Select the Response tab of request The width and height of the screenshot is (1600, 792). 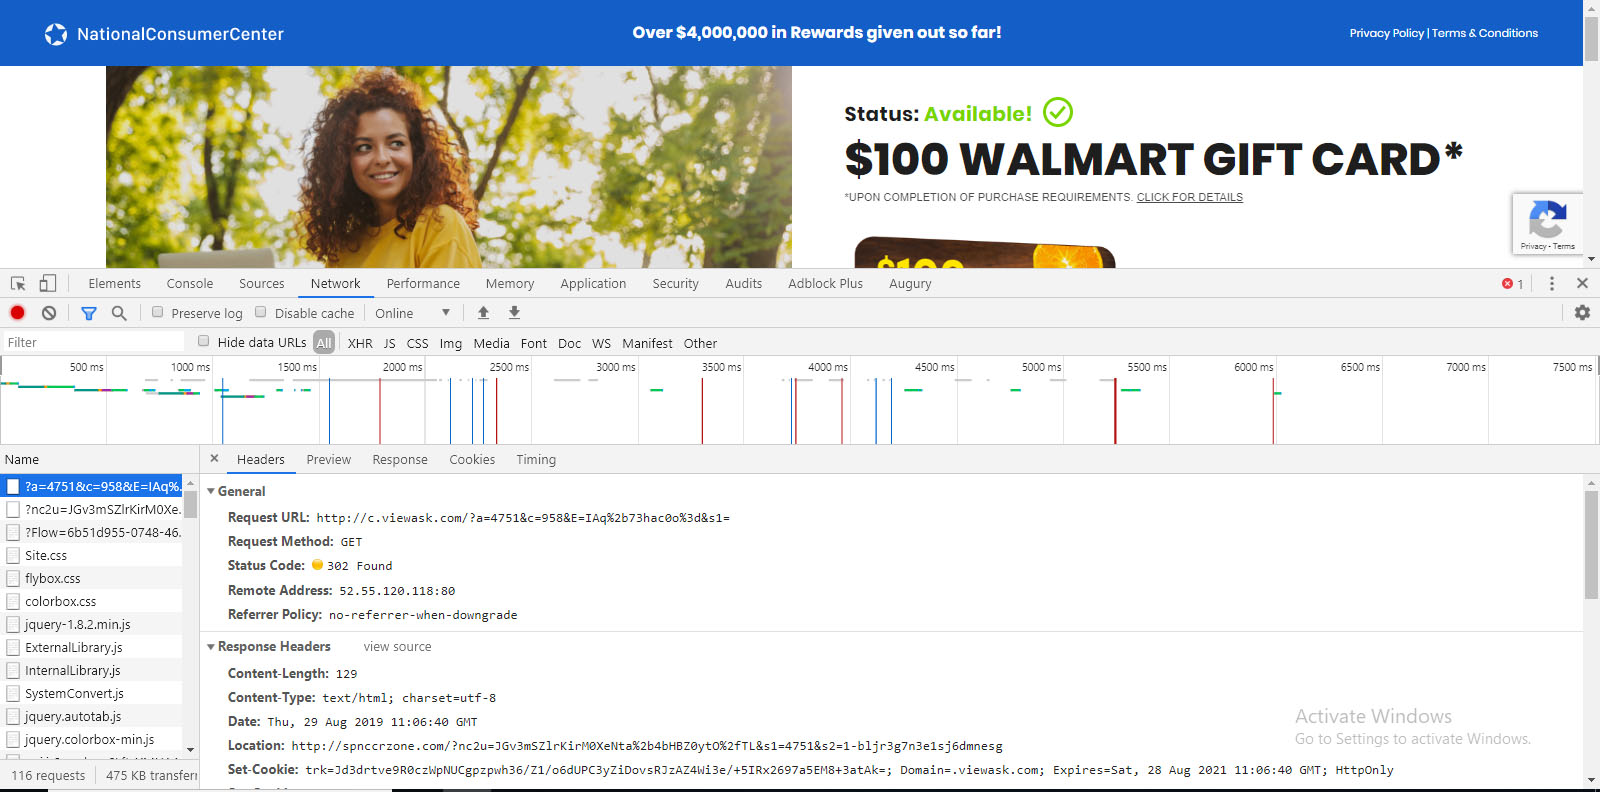[x=400, y=460]
